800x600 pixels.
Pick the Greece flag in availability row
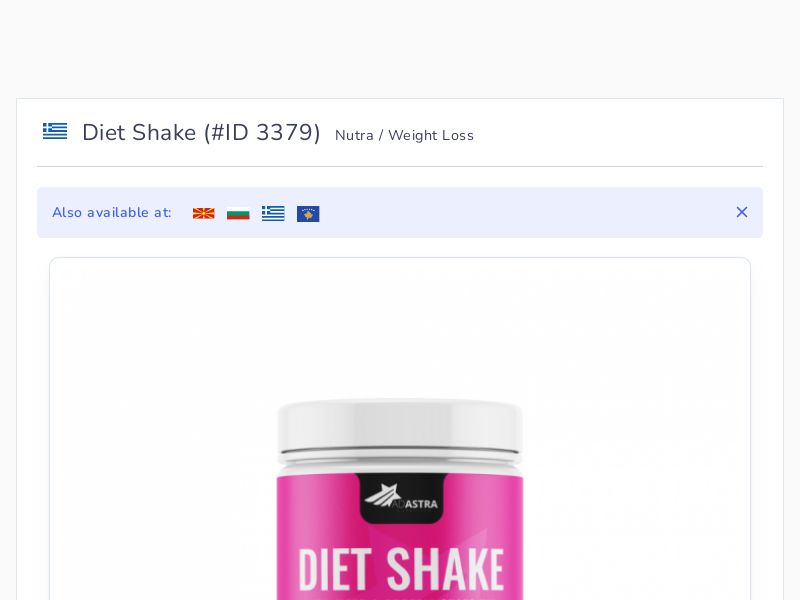[273, 213]
